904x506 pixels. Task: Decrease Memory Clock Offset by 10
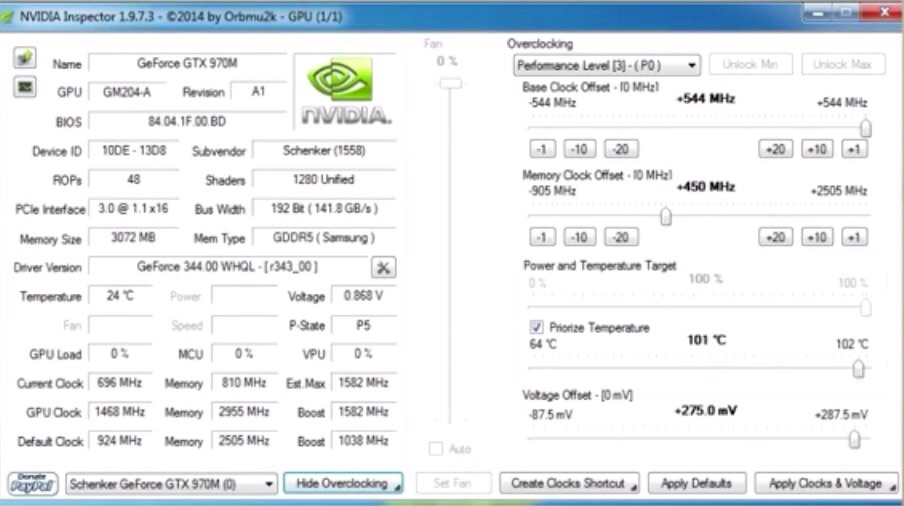click(579, 237)
